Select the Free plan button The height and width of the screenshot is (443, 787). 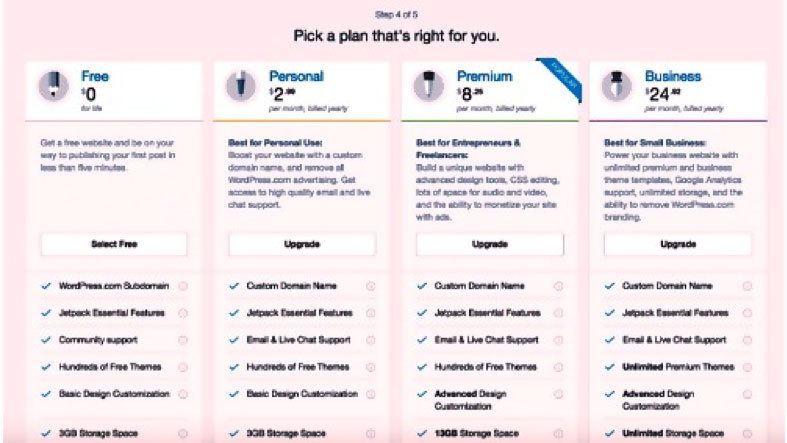tap(114, 244)
